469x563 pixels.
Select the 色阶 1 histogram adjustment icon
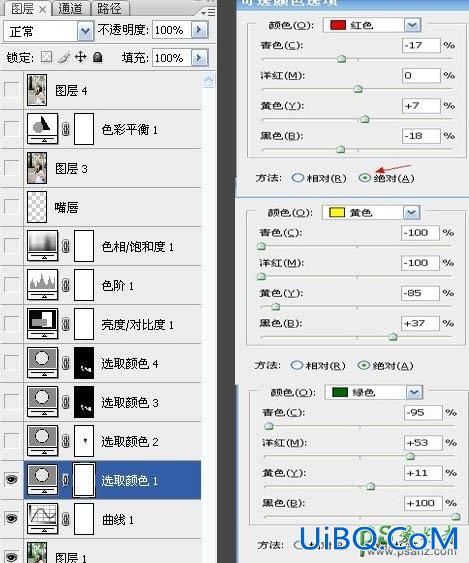pyautogui.click(x=42, y=285)
